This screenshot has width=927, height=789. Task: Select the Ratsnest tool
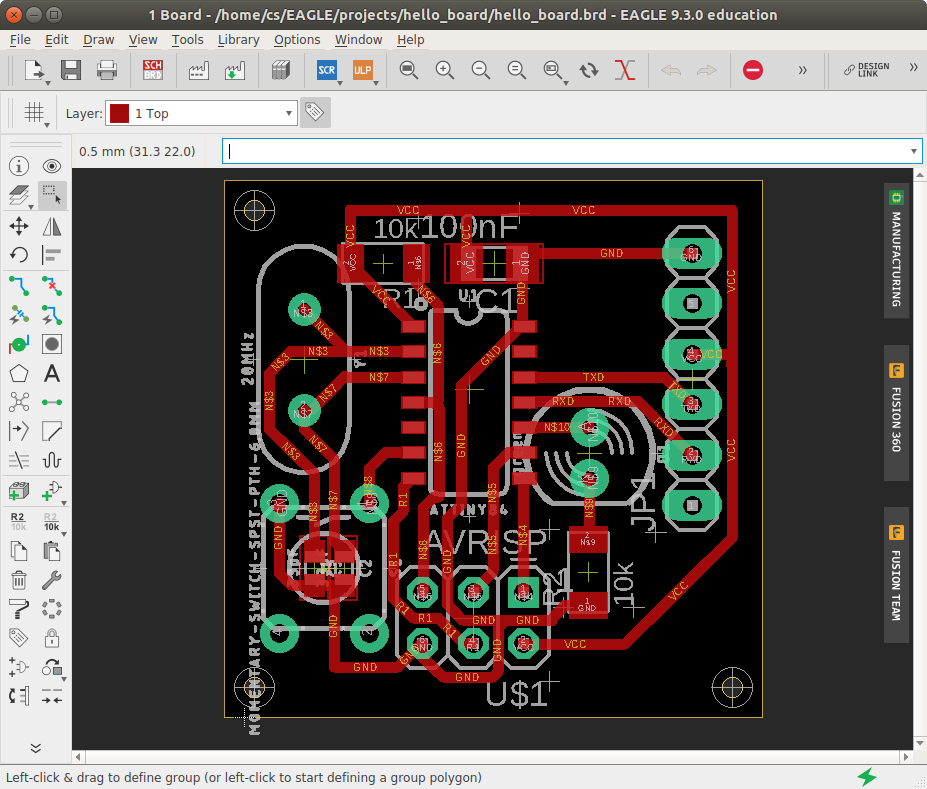19,402
